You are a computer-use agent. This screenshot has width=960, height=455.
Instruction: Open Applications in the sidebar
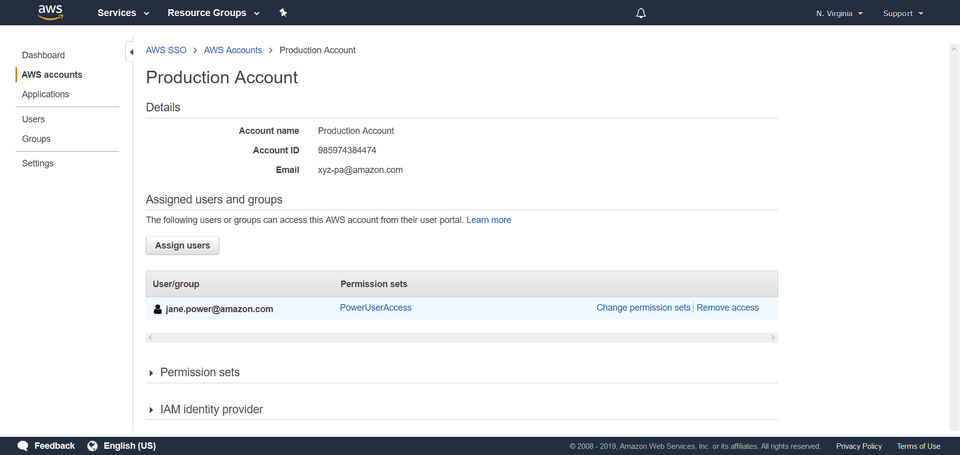point(45,94)
